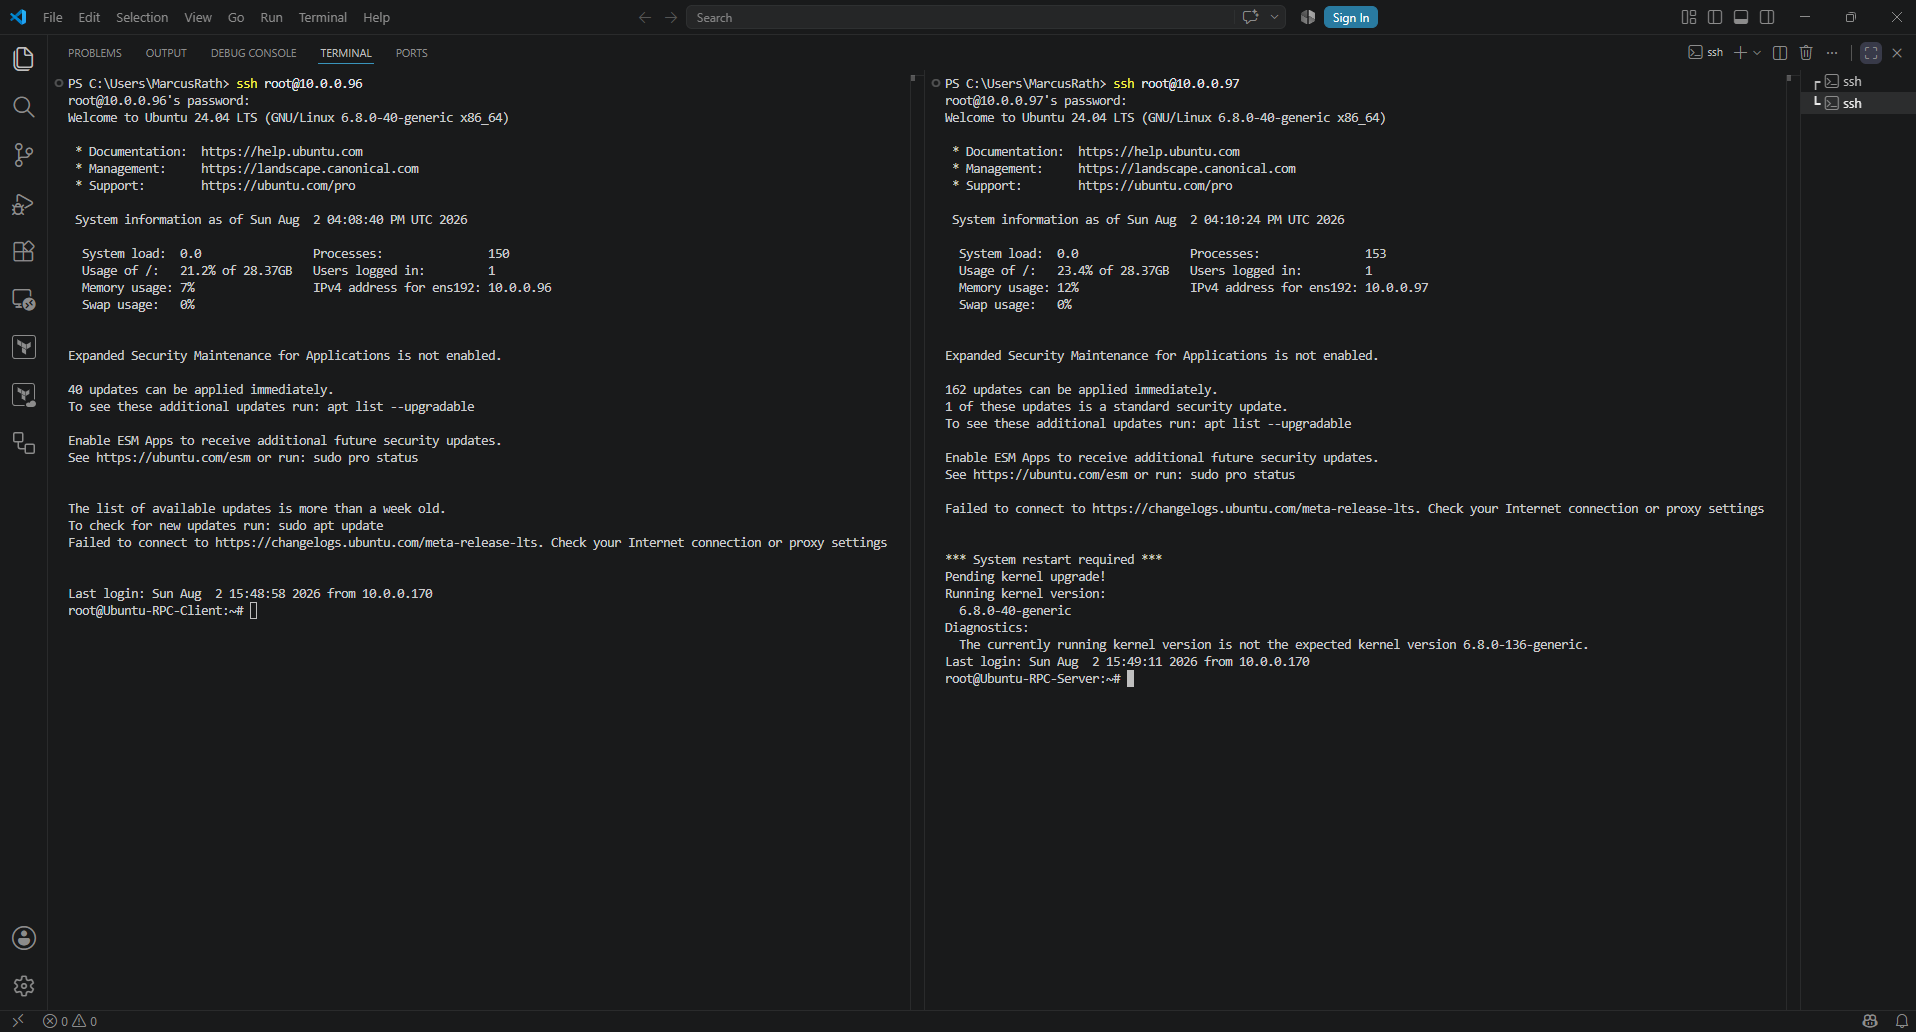1916x1032 pixels.
Task: Open terminal panel more actions menu
Action: click(1832, 52)
